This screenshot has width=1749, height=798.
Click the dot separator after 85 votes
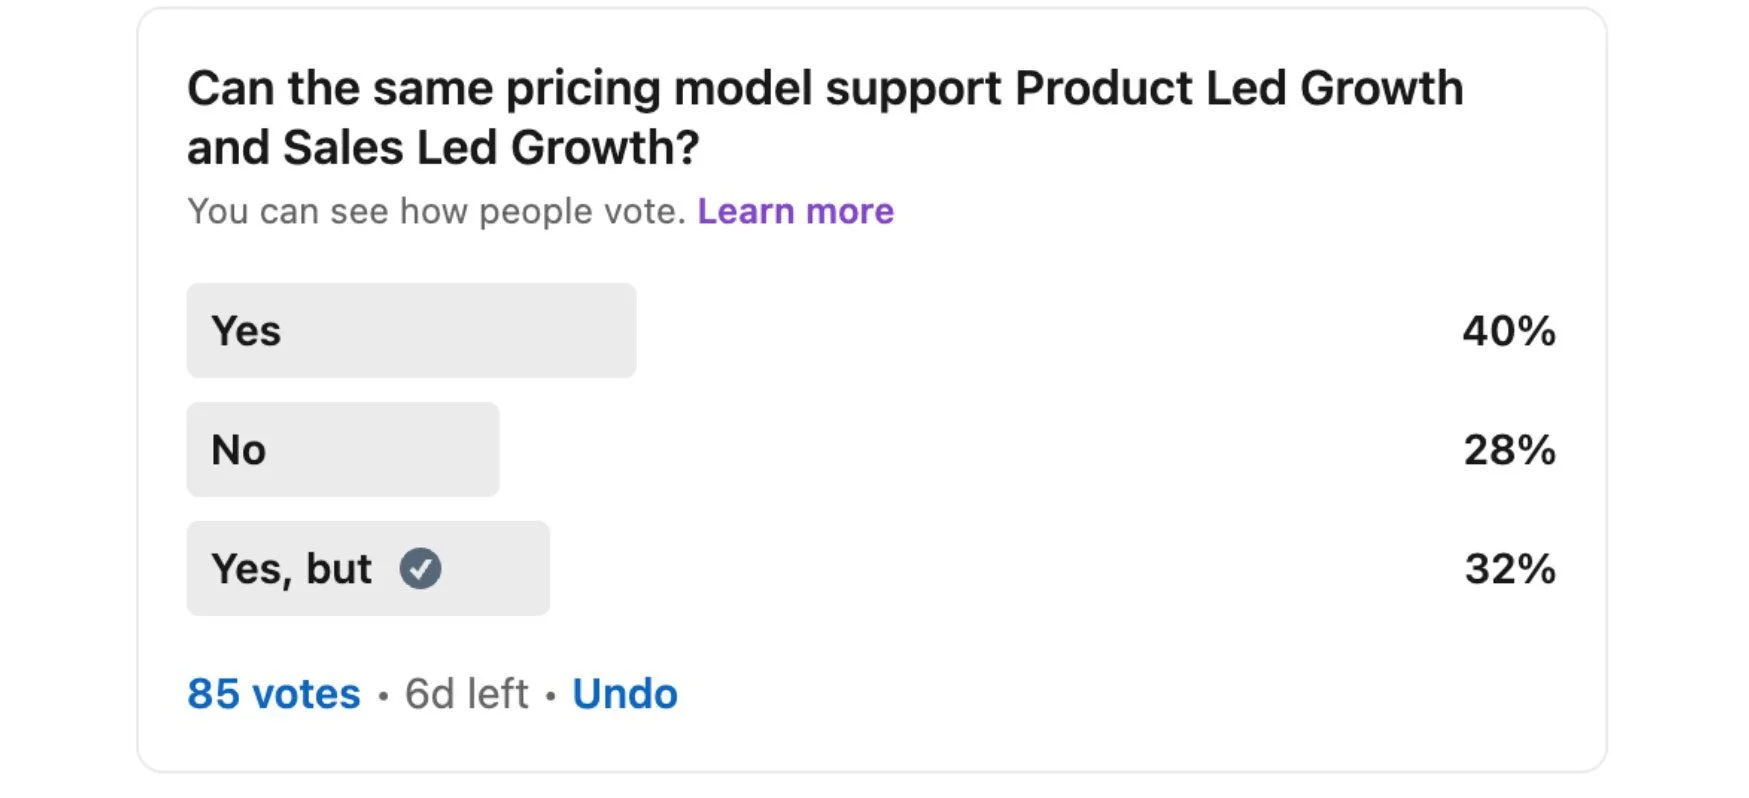(x=383, y=695)
